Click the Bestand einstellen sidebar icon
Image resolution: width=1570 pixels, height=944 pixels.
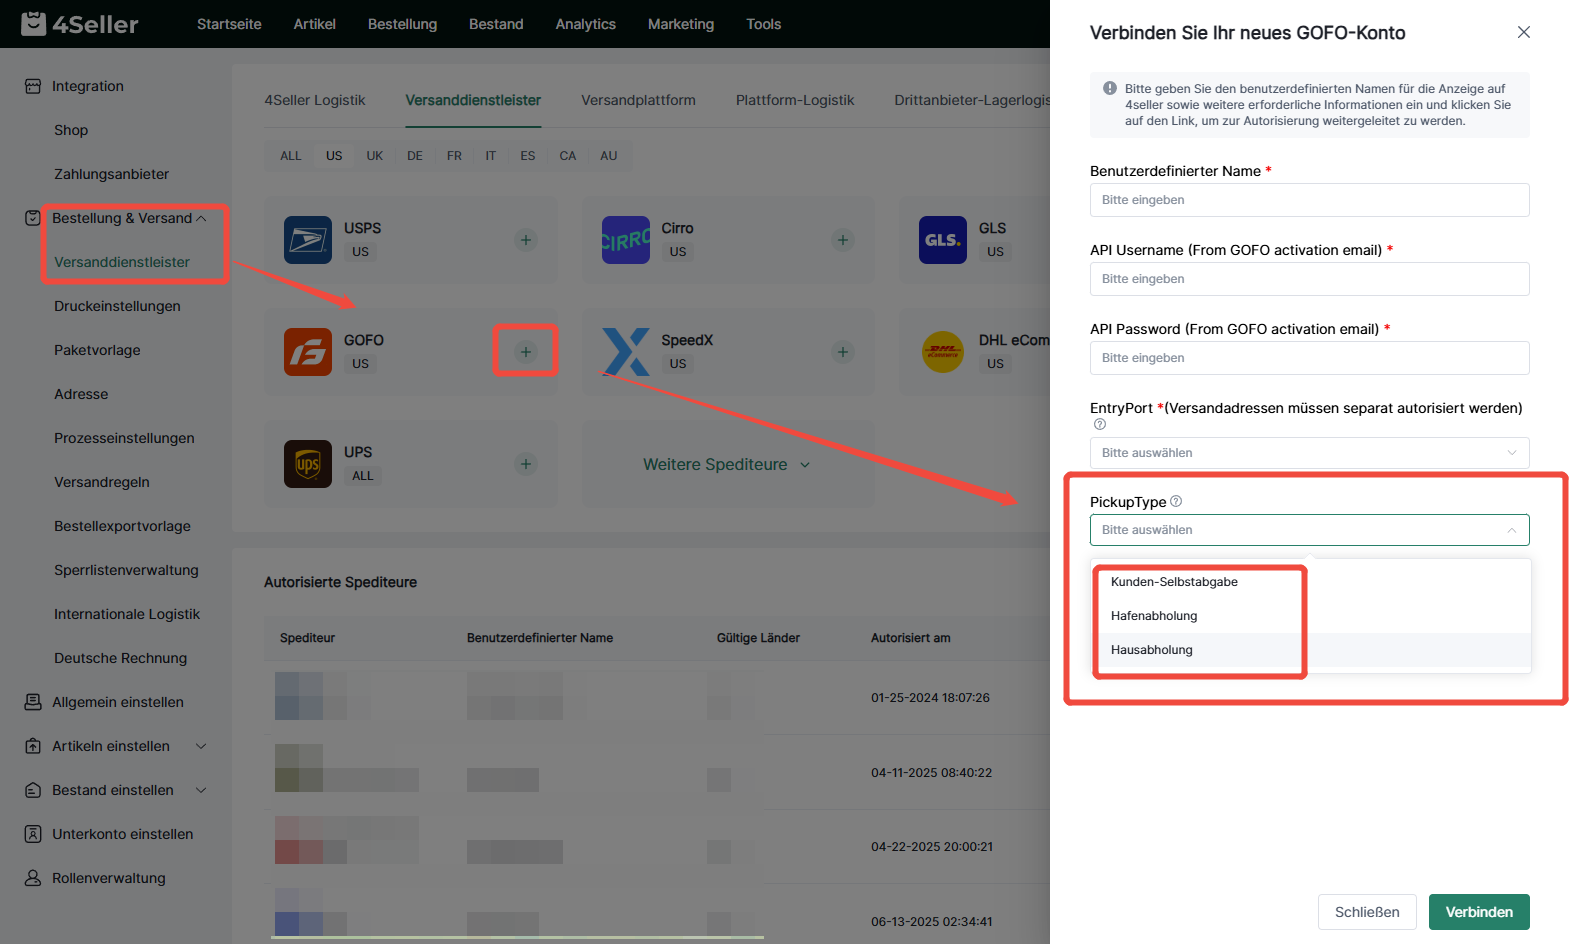click(x=33, y=790)
